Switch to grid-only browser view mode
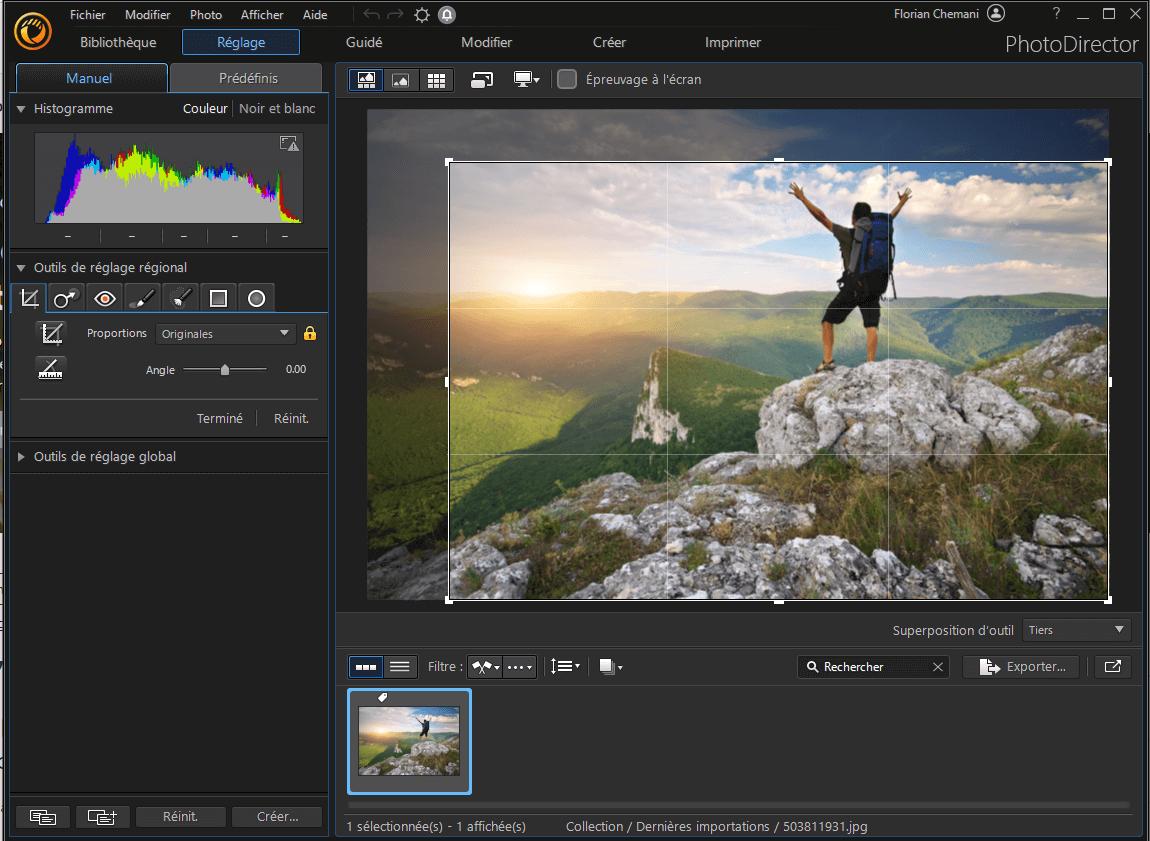 tap(436, 80)
